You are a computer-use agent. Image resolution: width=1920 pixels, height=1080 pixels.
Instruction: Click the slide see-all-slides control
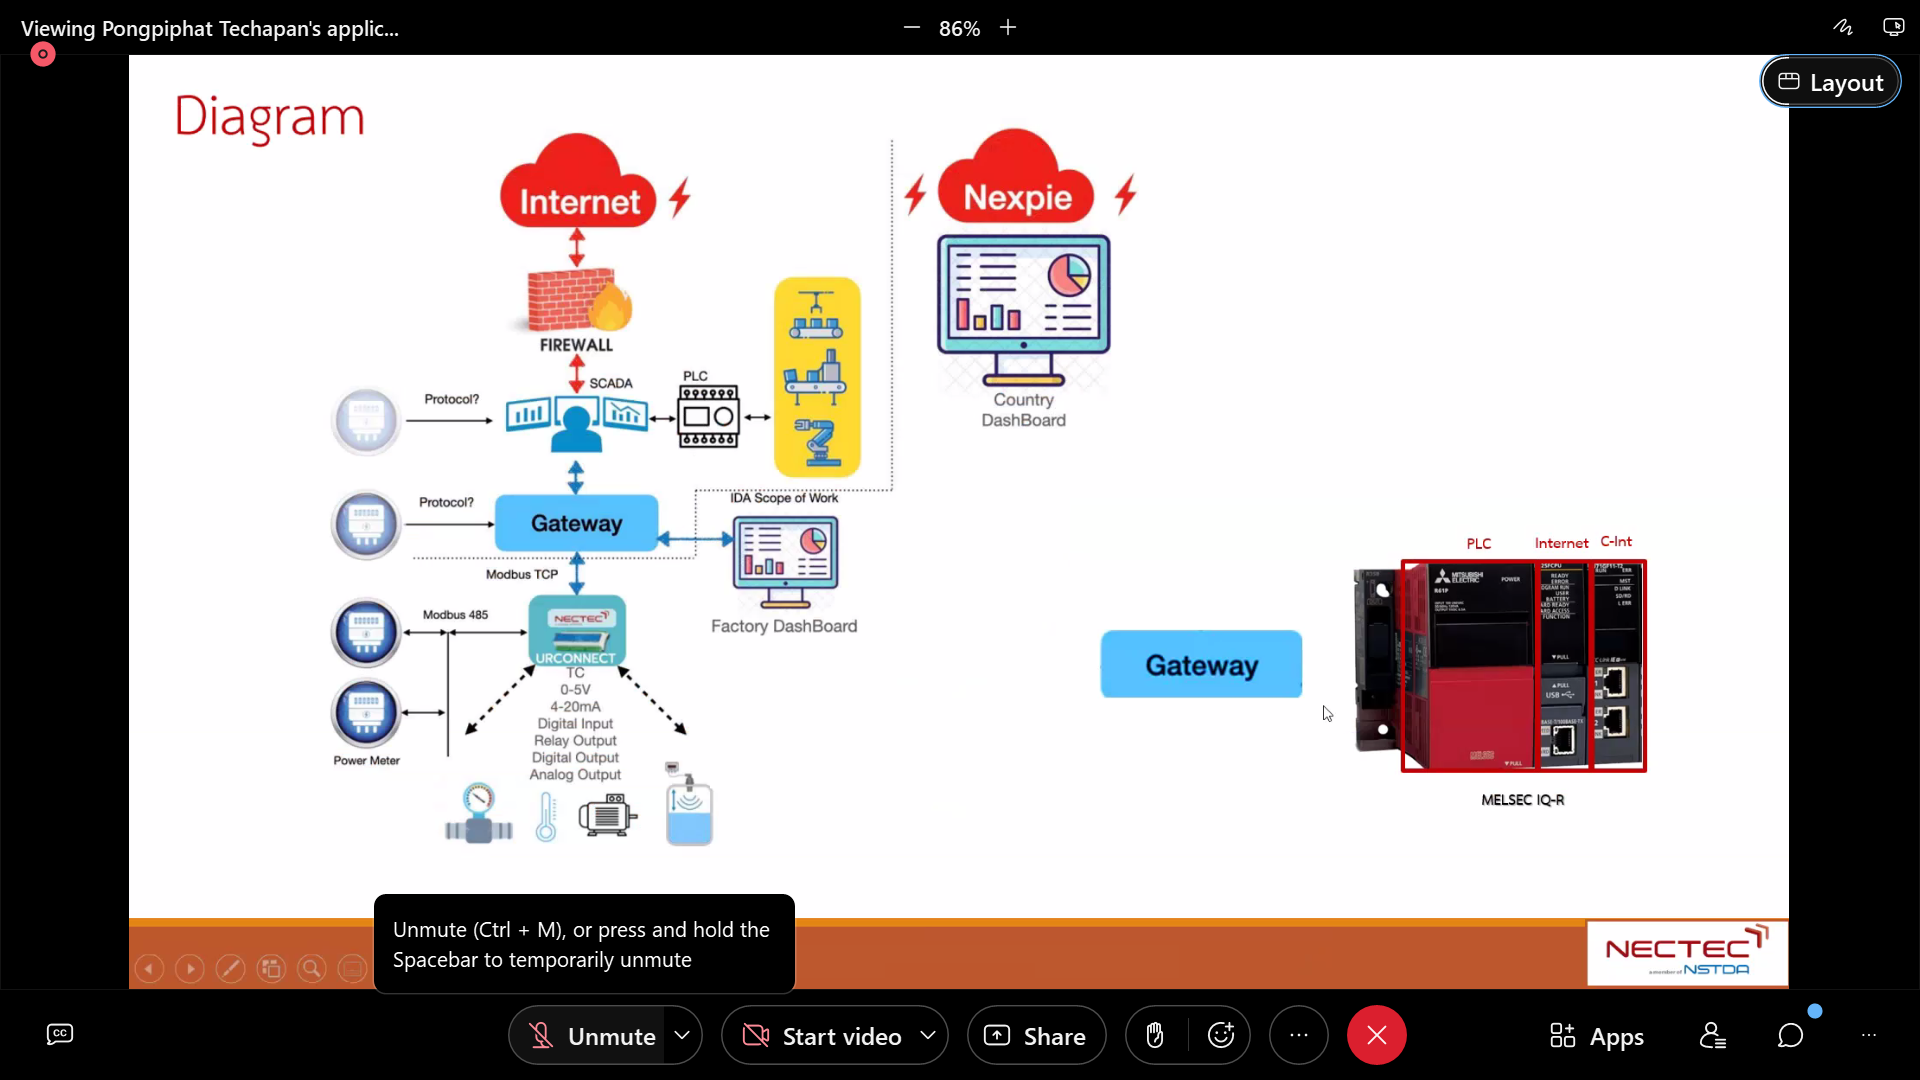(x=271, y=968)
